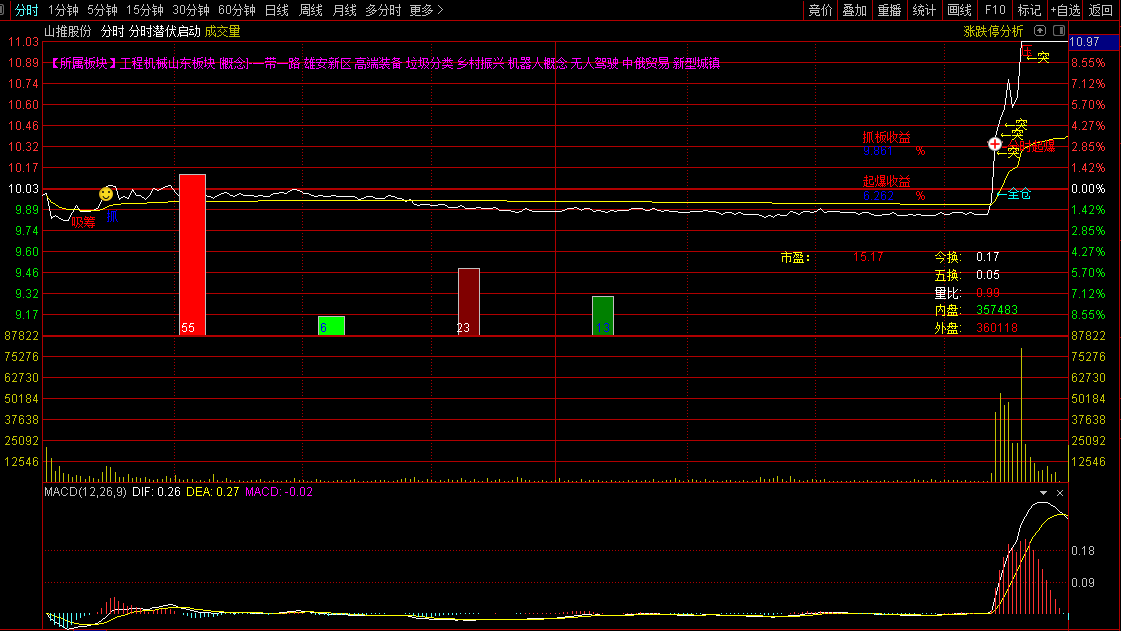Open MACD indicator dropdown arrow
This screenshot has width=1121, height=631.
point(1043,493)
